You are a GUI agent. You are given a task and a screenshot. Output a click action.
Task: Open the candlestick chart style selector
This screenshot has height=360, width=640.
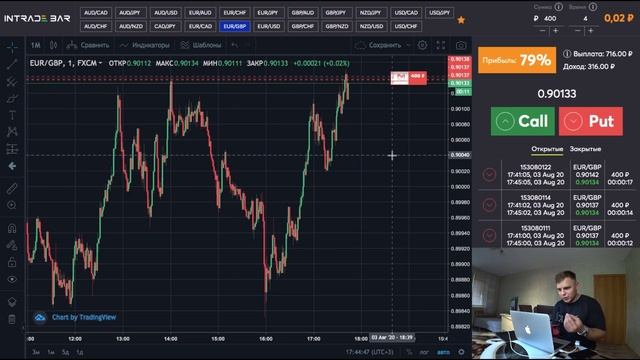coord(53,45)
